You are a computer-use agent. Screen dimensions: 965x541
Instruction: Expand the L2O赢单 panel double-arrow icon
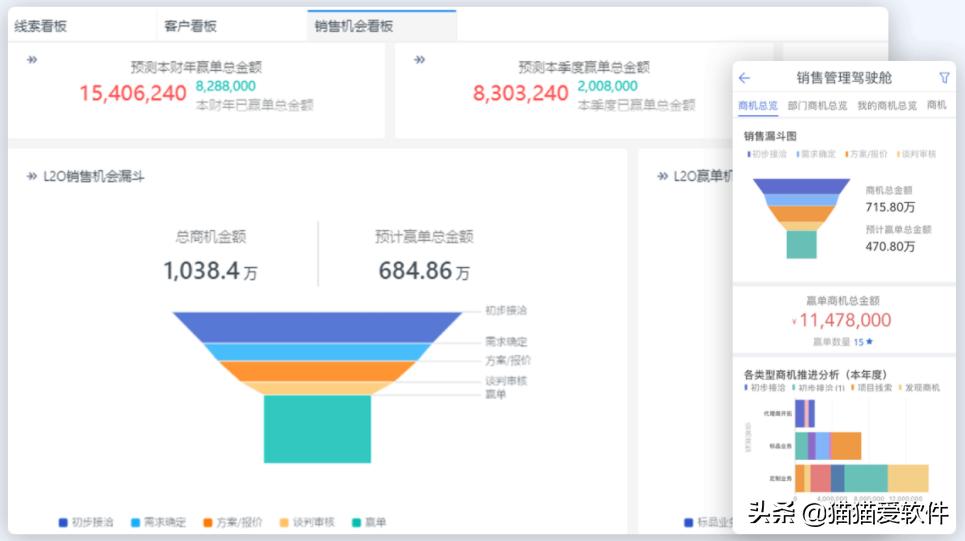pos(663,177)
